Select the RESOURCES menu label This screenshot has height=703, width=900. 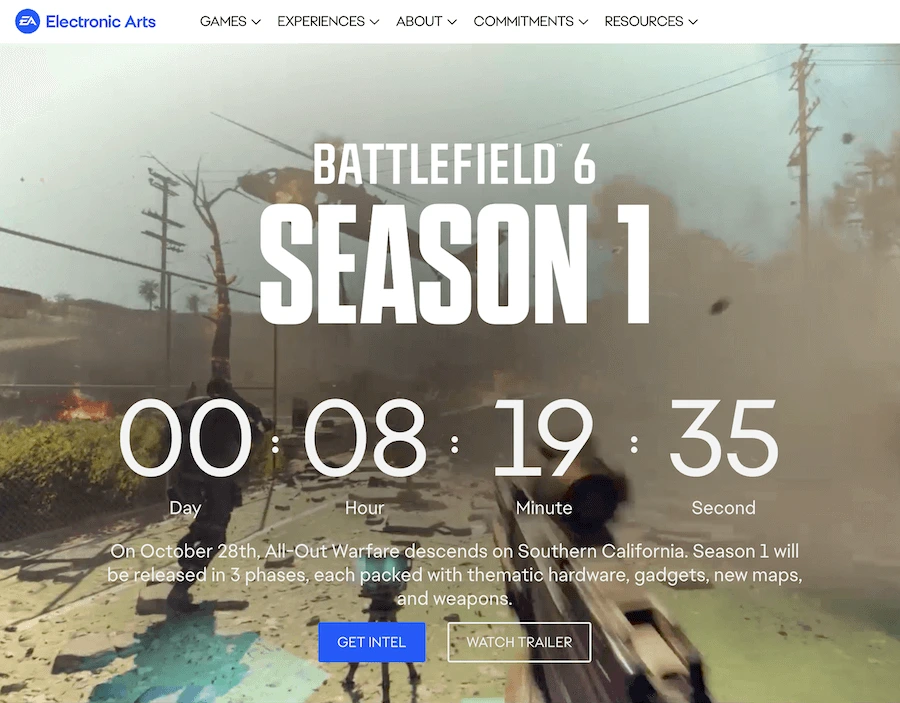tap(644, 21)
